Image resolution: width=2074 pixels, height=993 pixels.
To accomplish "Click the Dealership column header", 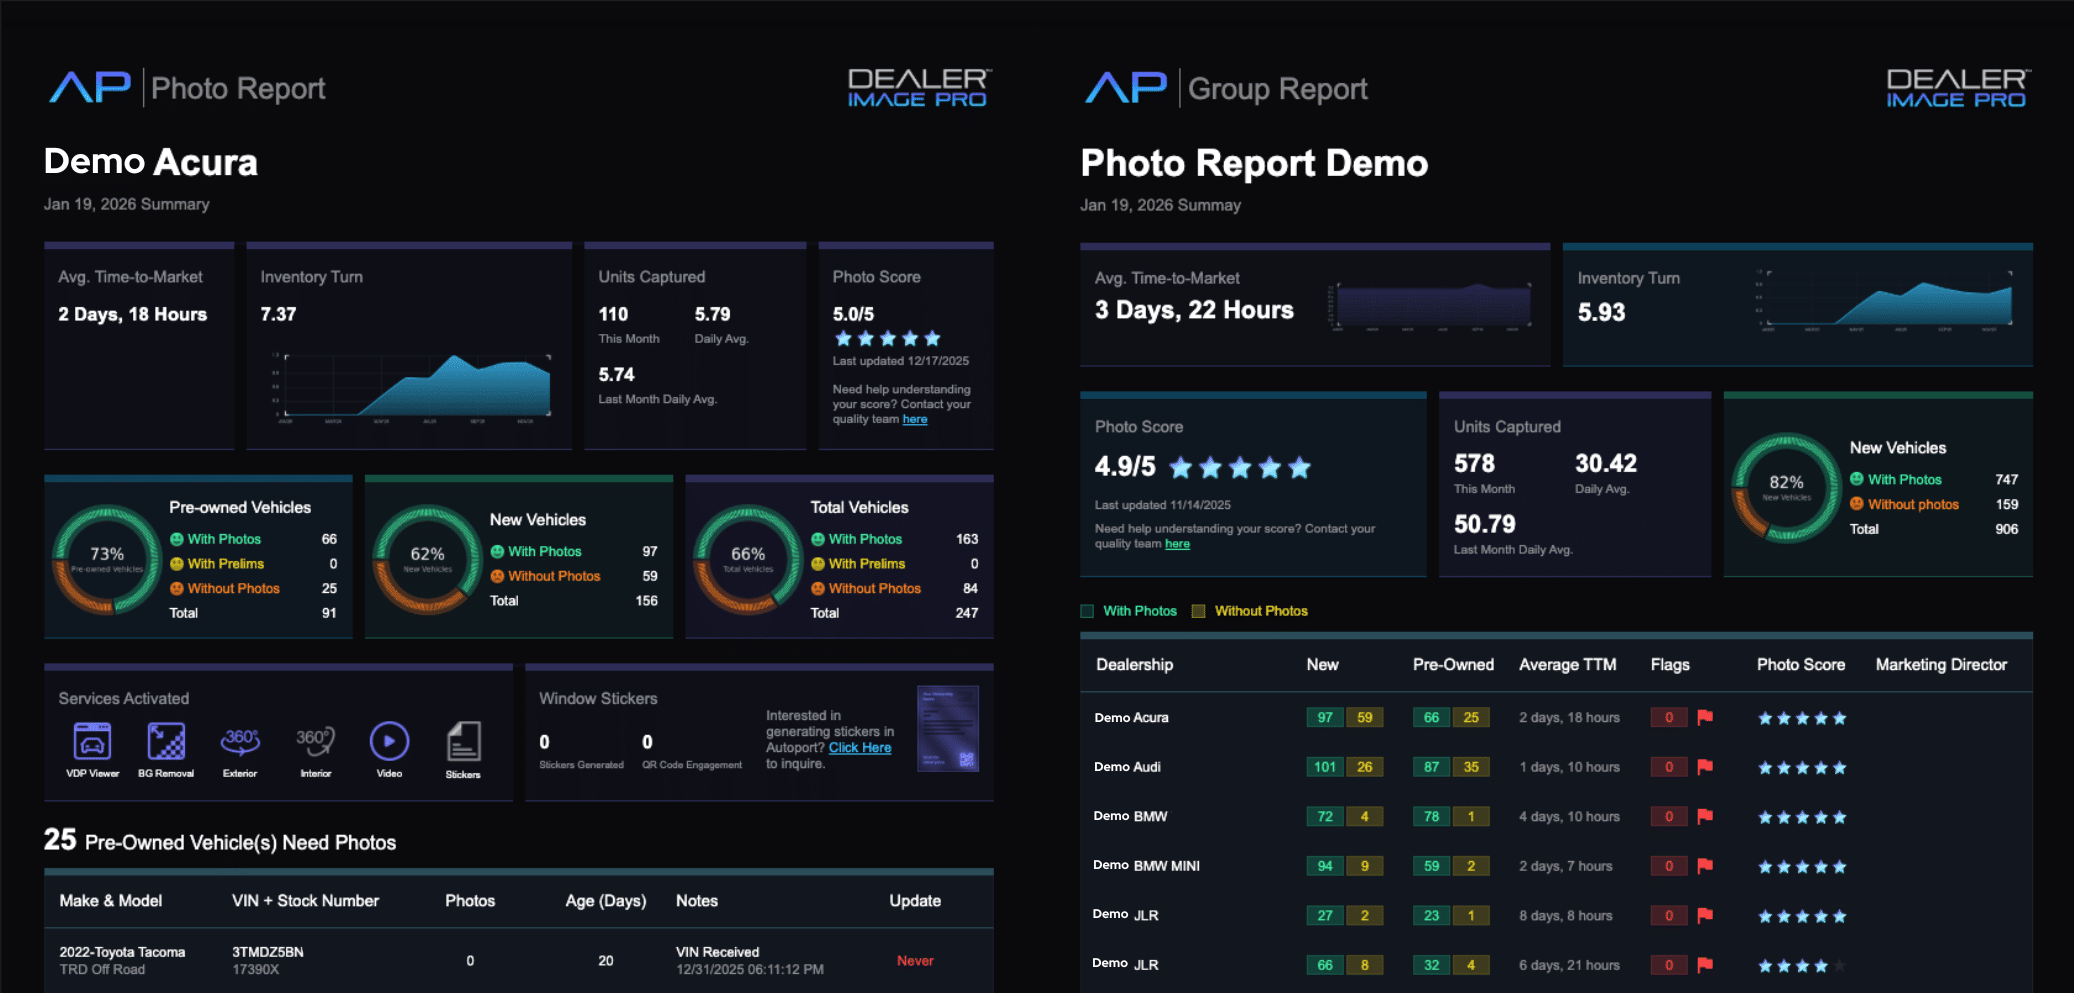I will (x=1134, y=665).
